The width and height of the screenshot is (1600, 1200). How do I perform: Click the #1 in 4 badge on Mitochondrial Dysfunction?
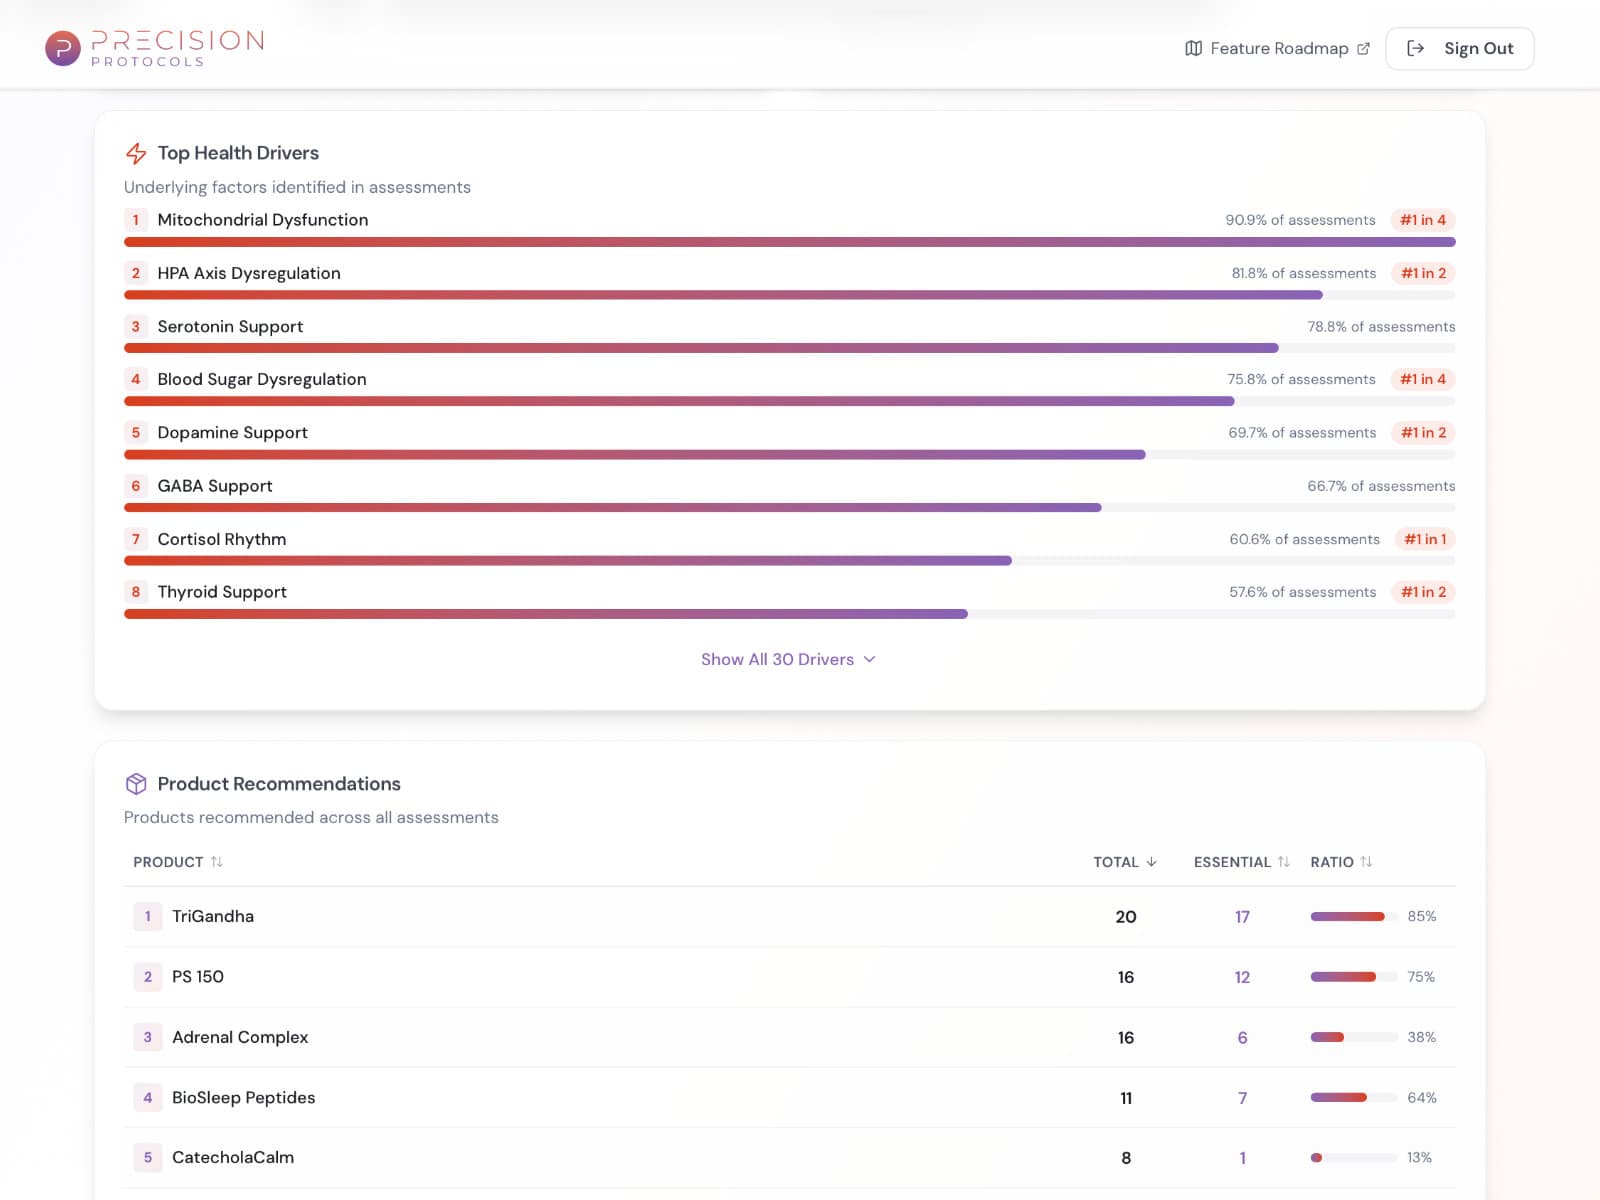[x=1422, y=220]
